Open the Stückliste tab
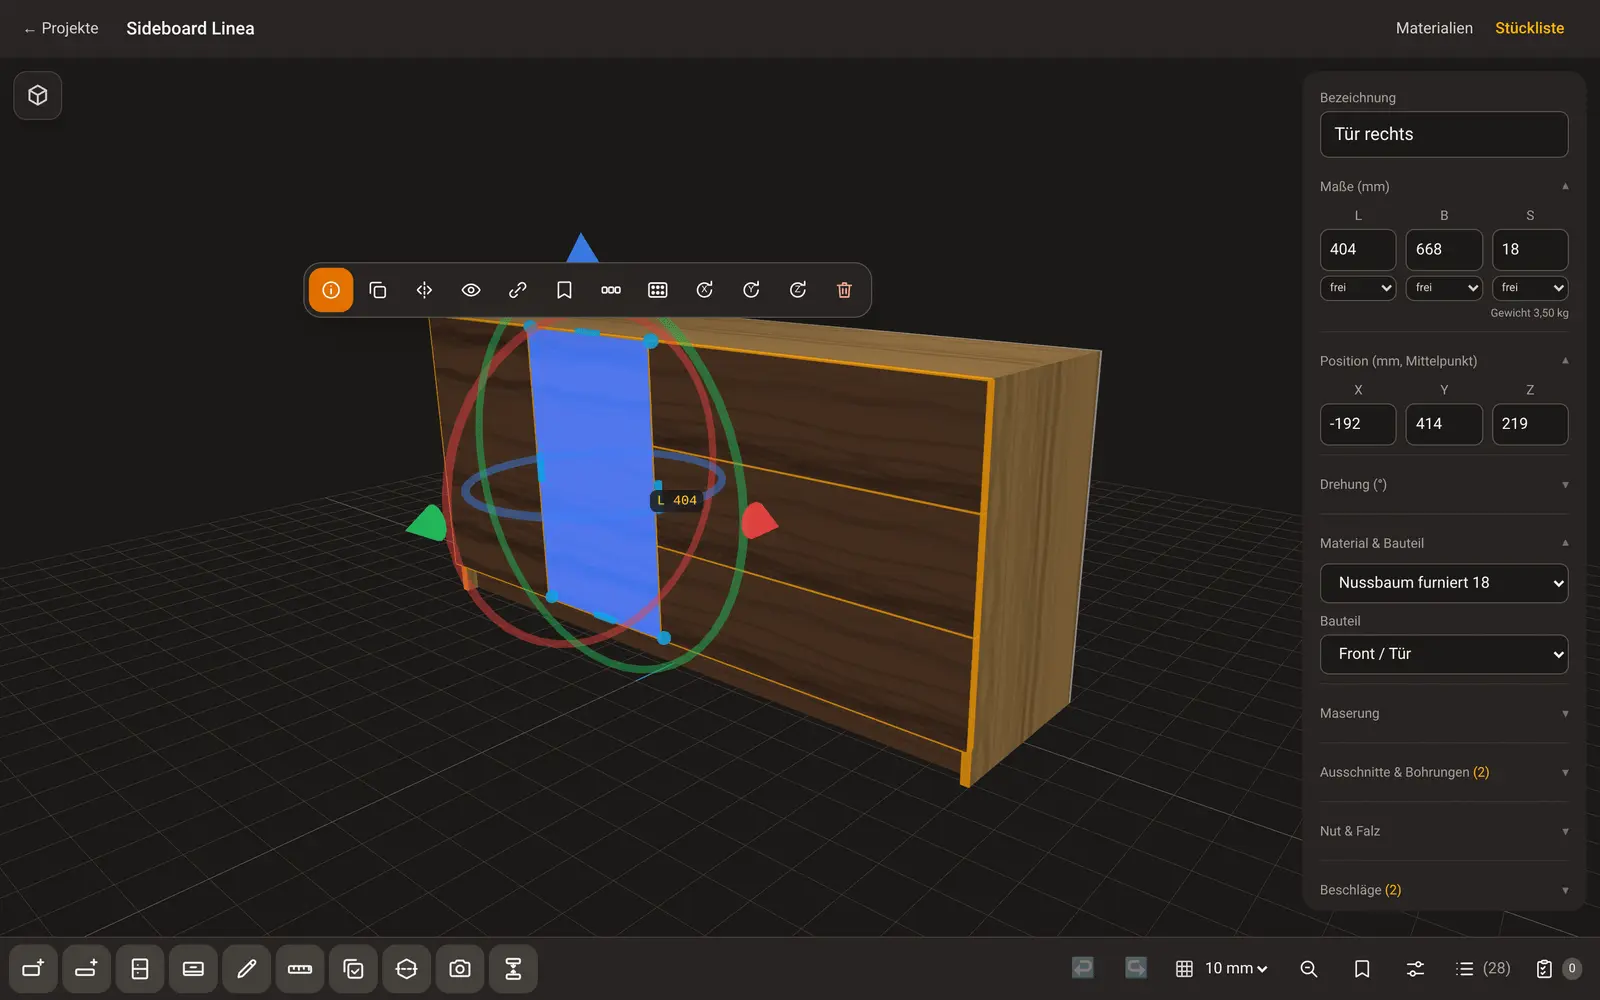 1529,28
